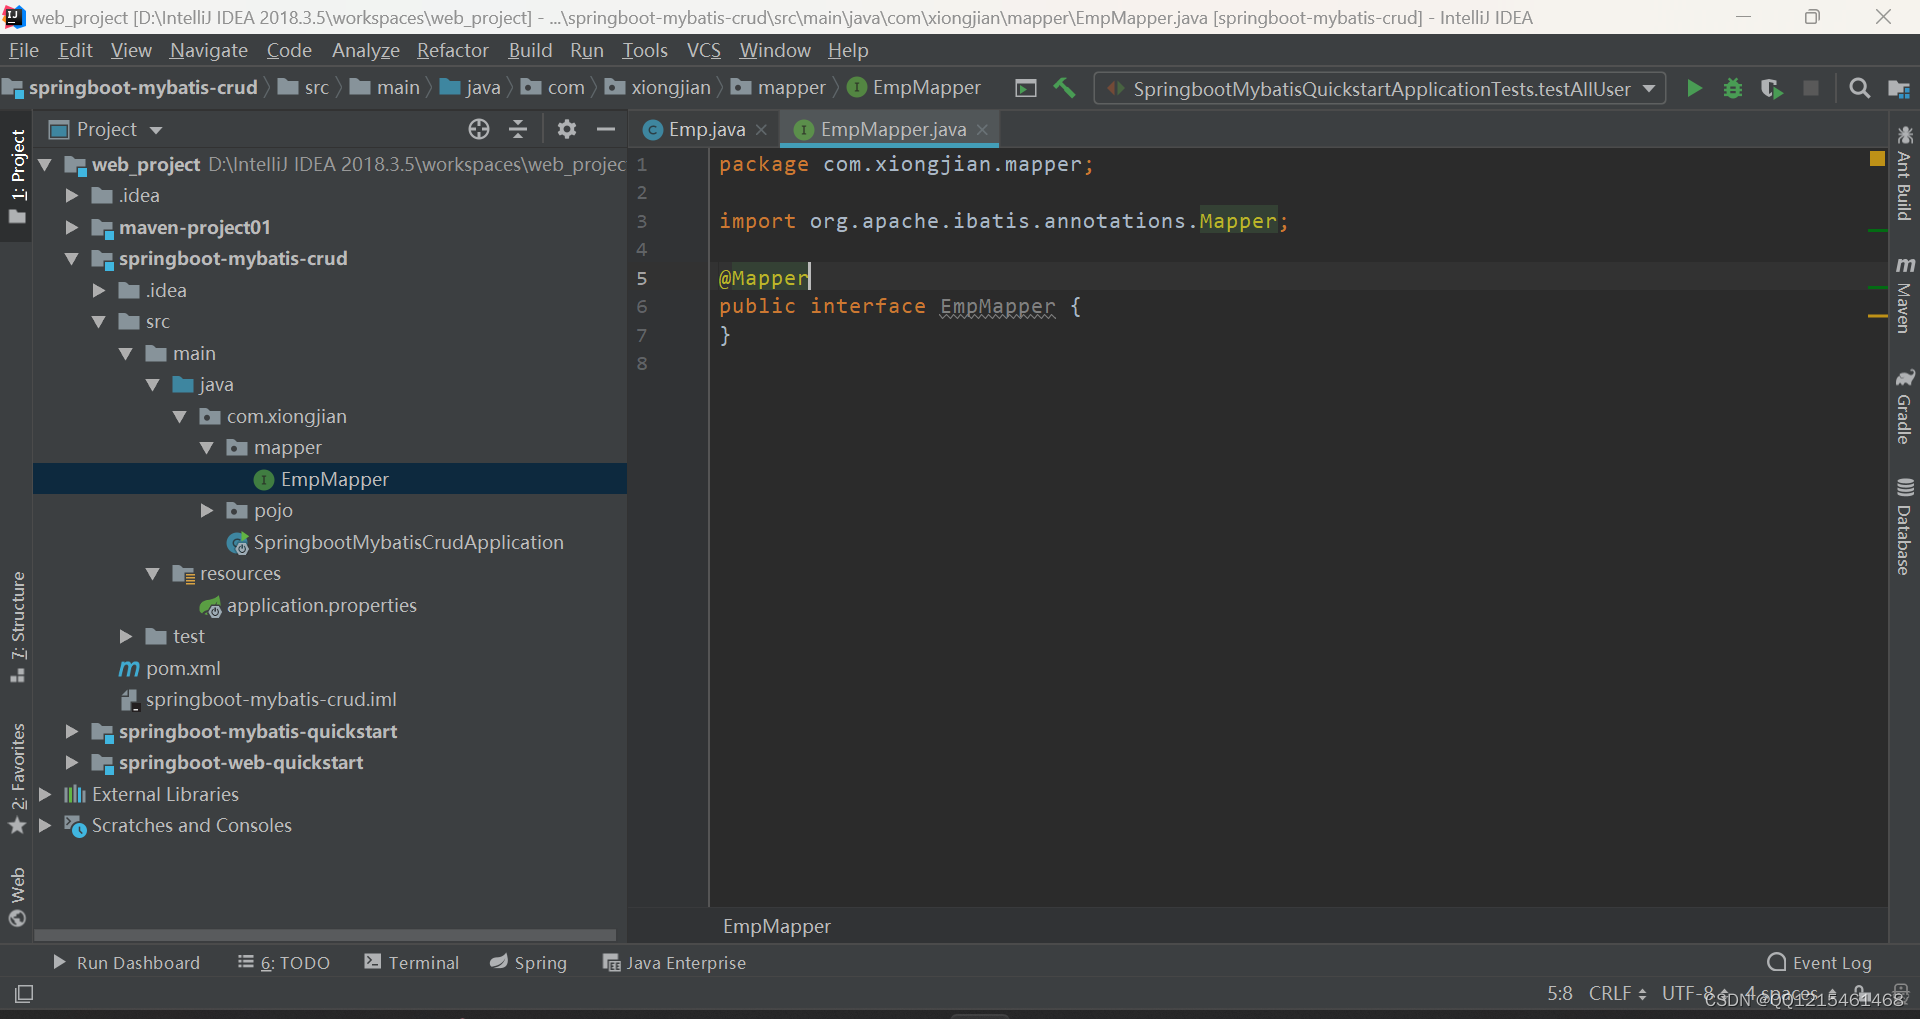Open the Web tool window
Image resolution: width=1920 pixels, height=1019 pixels.
pos(17,897)
